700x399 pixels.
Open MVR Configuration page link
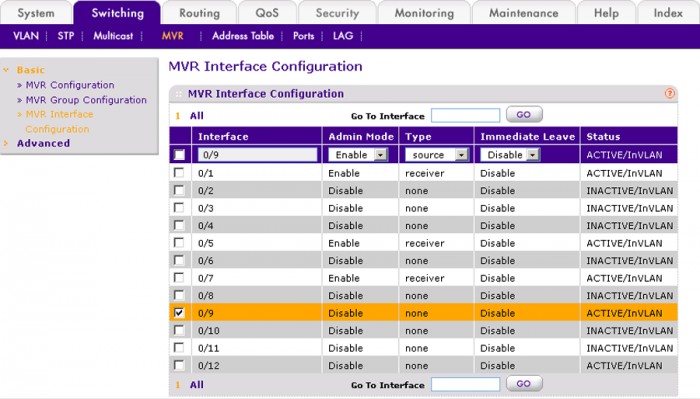pyautogui.click(x=70, y=85)
